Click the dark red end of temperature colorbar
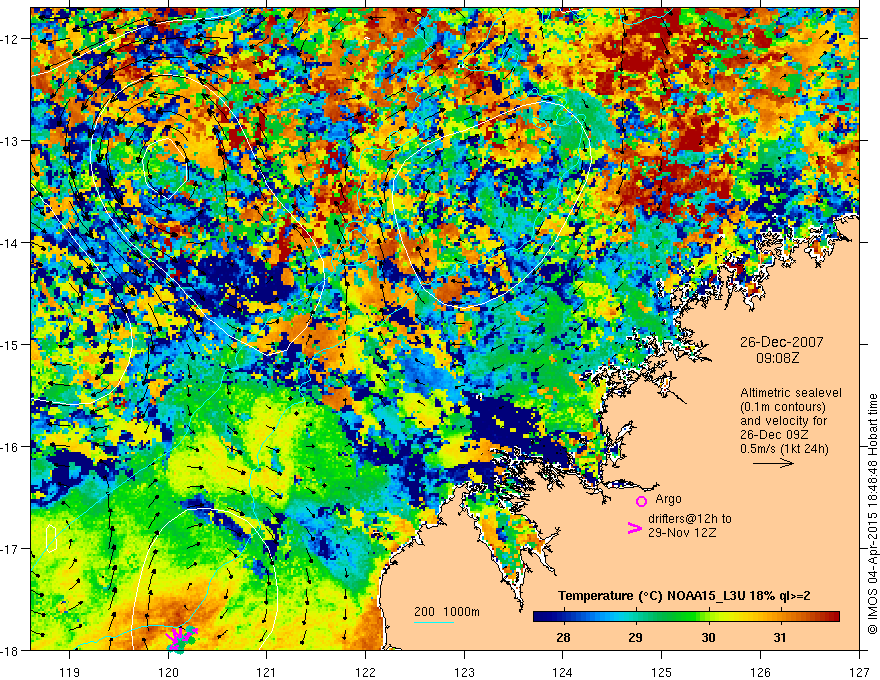Image resolution: width=880 pixels, height=680 pixels. point(835,617)
